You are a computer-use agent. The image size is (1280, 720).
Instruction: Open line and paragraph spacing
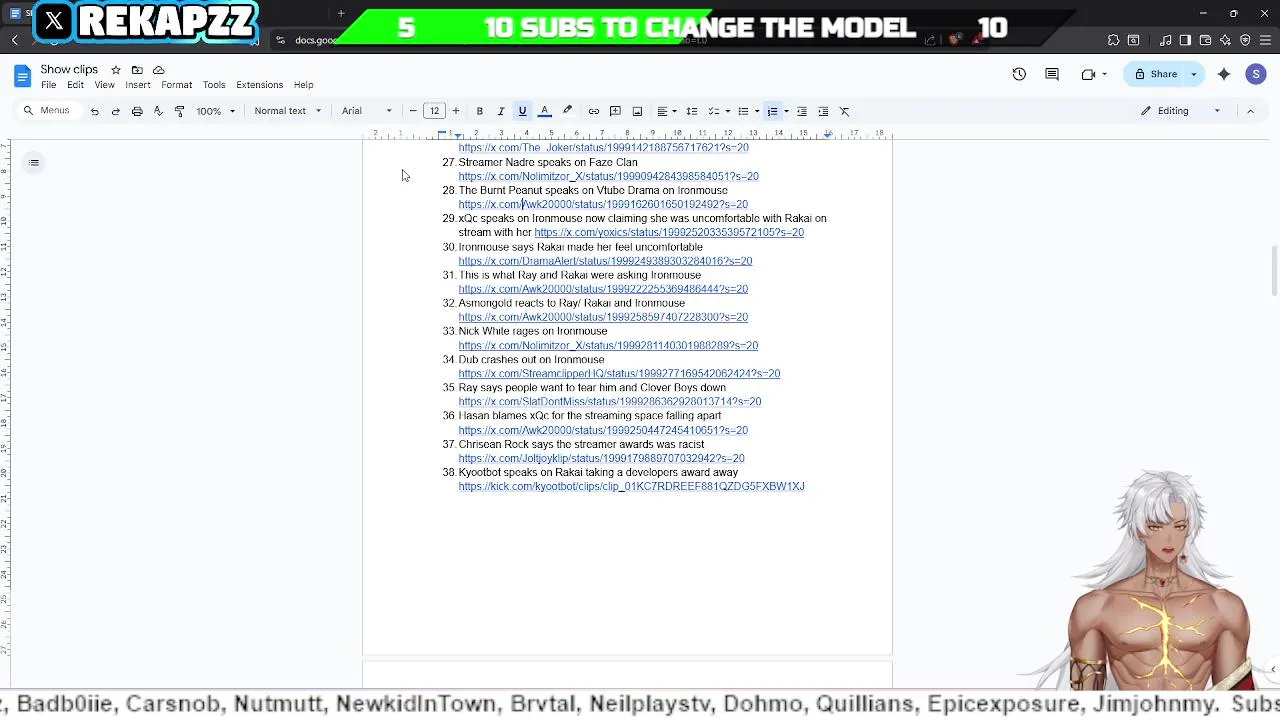point(692,111)
